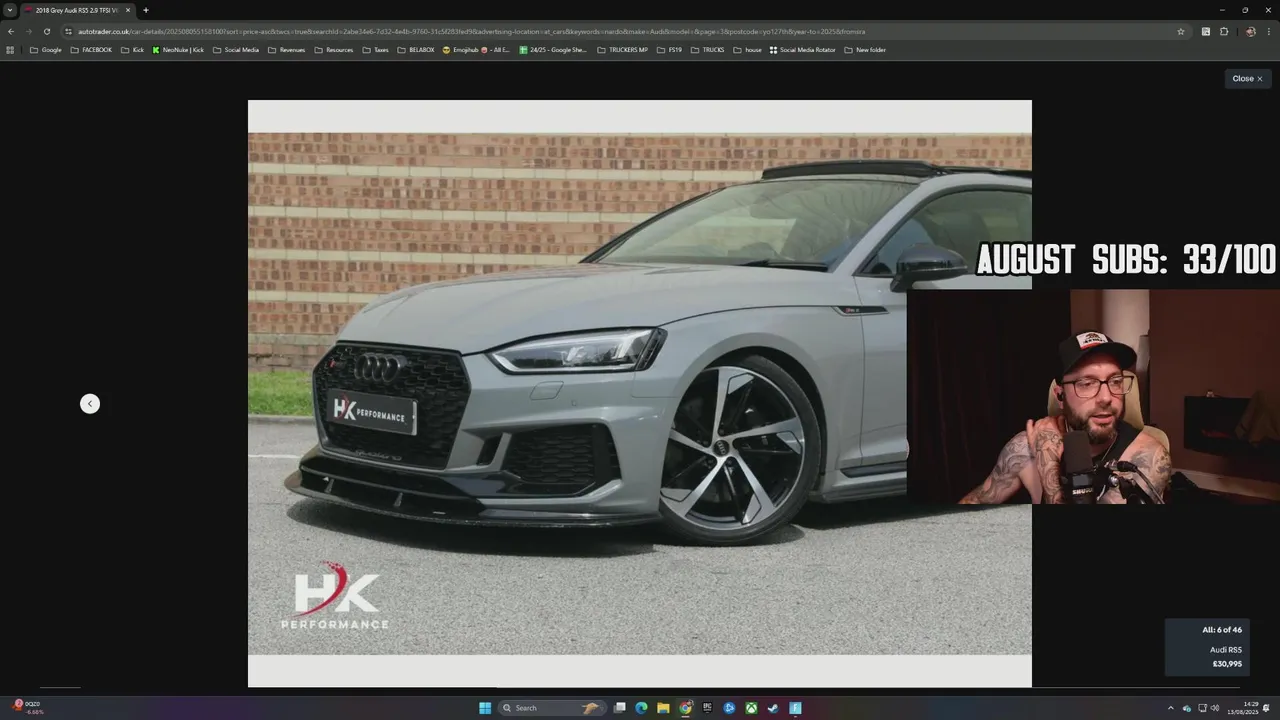The width and height of the screenshot is (1280, 720).
Task: Open the Social Media Rotator bookmark
Action: (x=802, y=50)
